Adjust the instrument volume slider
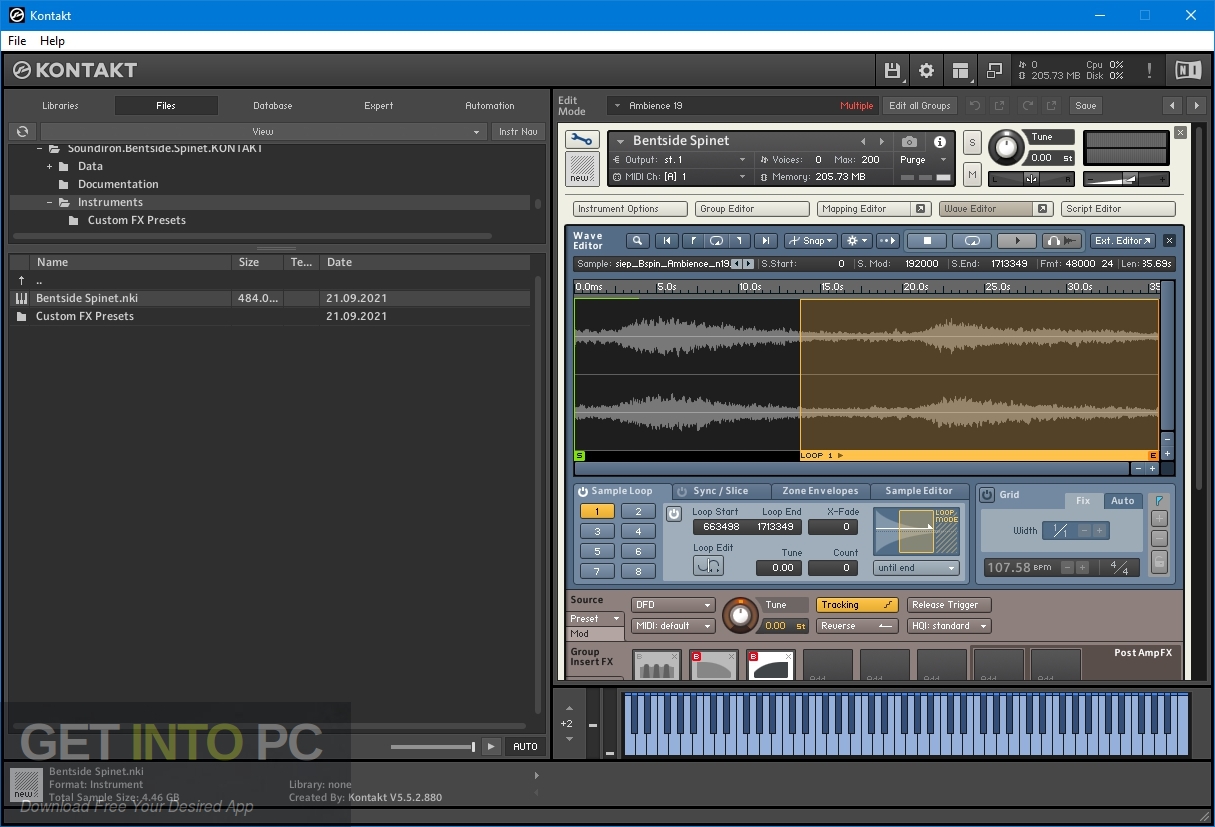This screenshot has height=827, width=1215. 1126,179
